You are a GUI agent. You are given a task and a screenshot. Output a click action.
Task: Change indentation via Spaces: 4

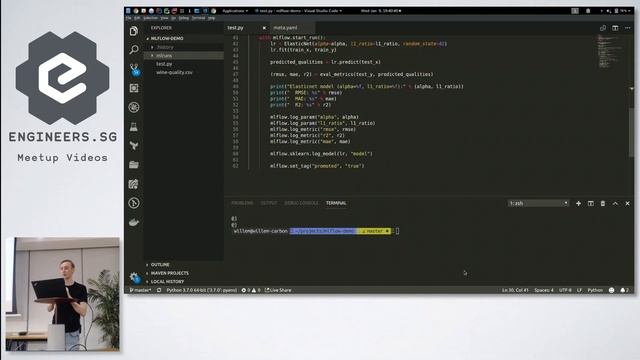click(x=544, y=290)
